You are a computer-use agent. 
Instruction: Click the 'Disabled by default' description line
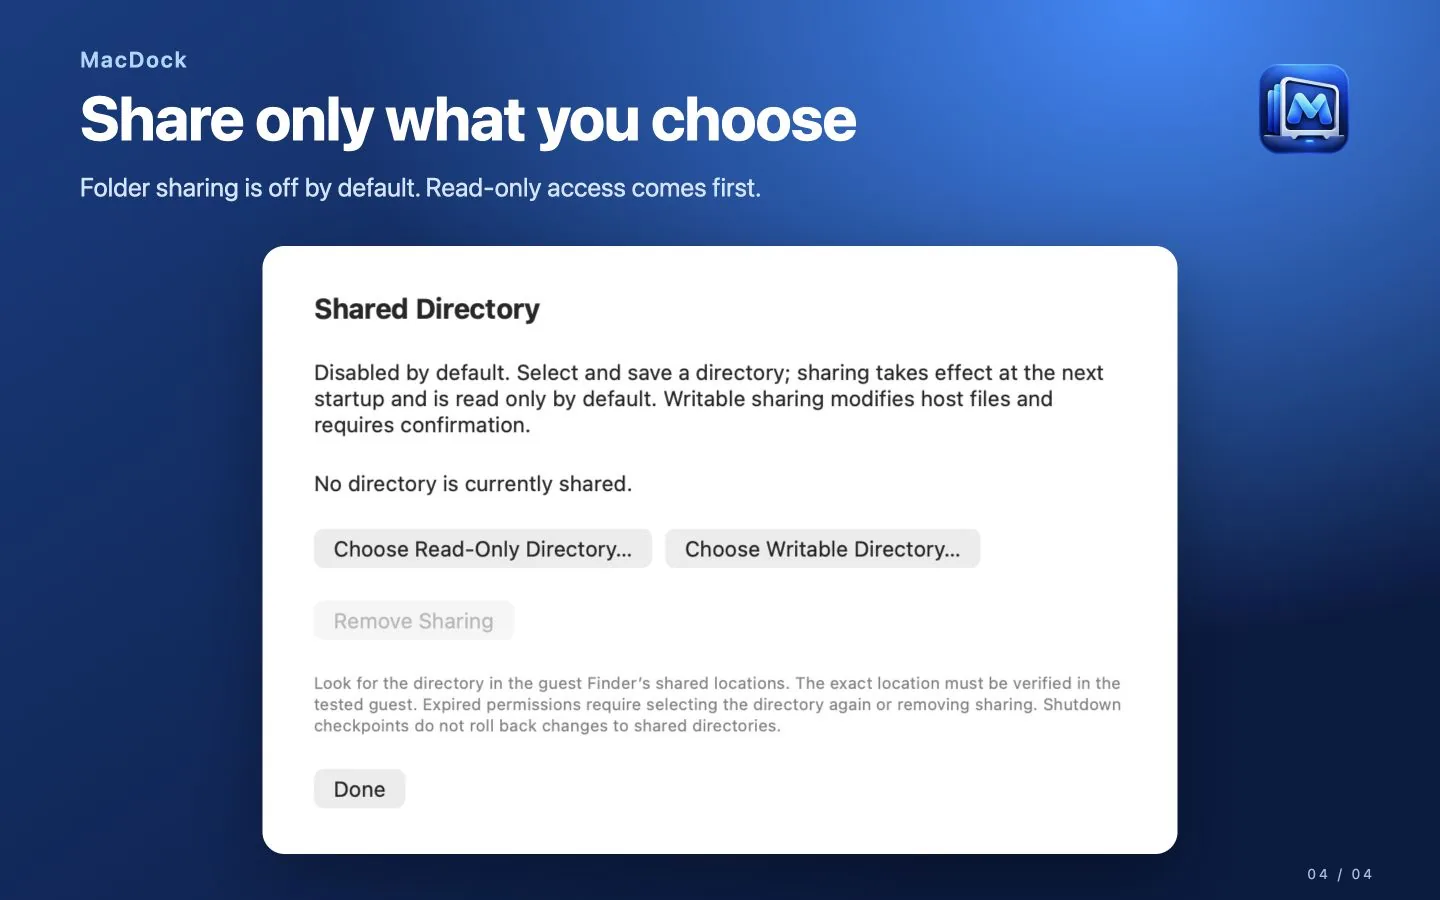tap(709, 373)
